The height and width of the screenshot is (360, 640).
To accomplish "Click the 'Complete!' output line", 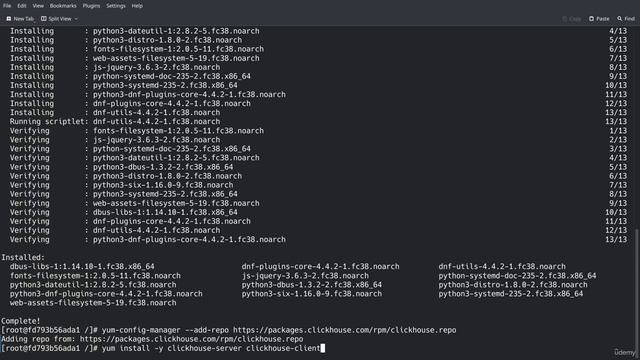I will click(21, 321).
